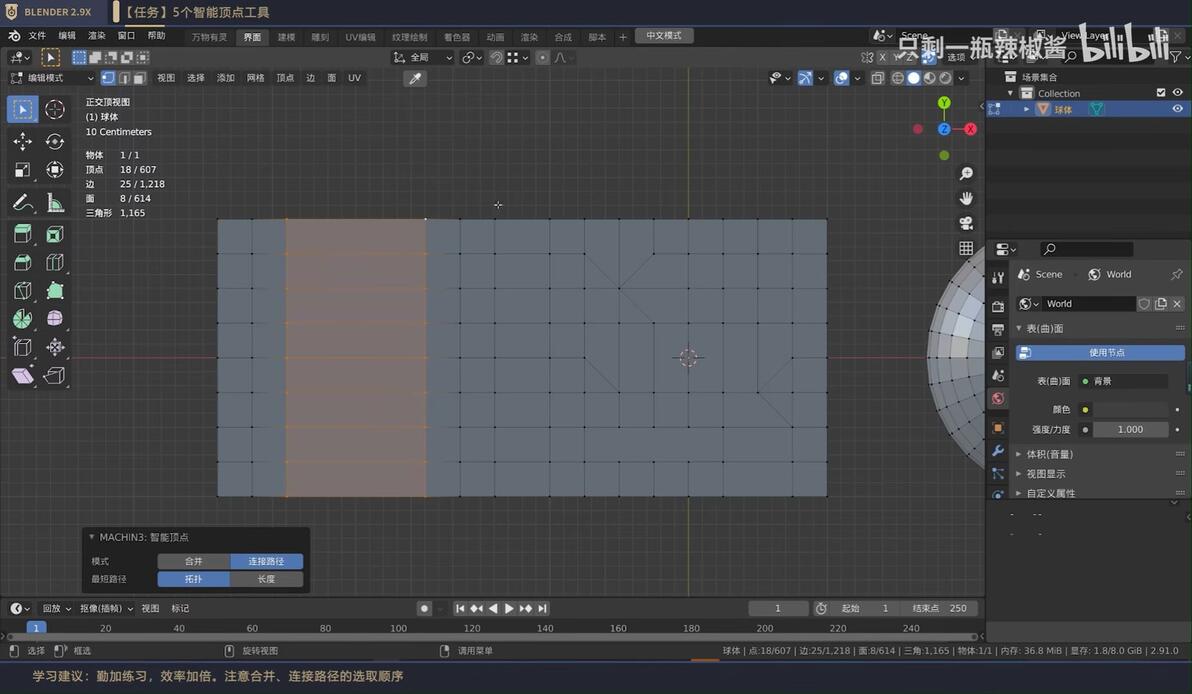Open the 顶点 vertex menu

click(285, 78)
